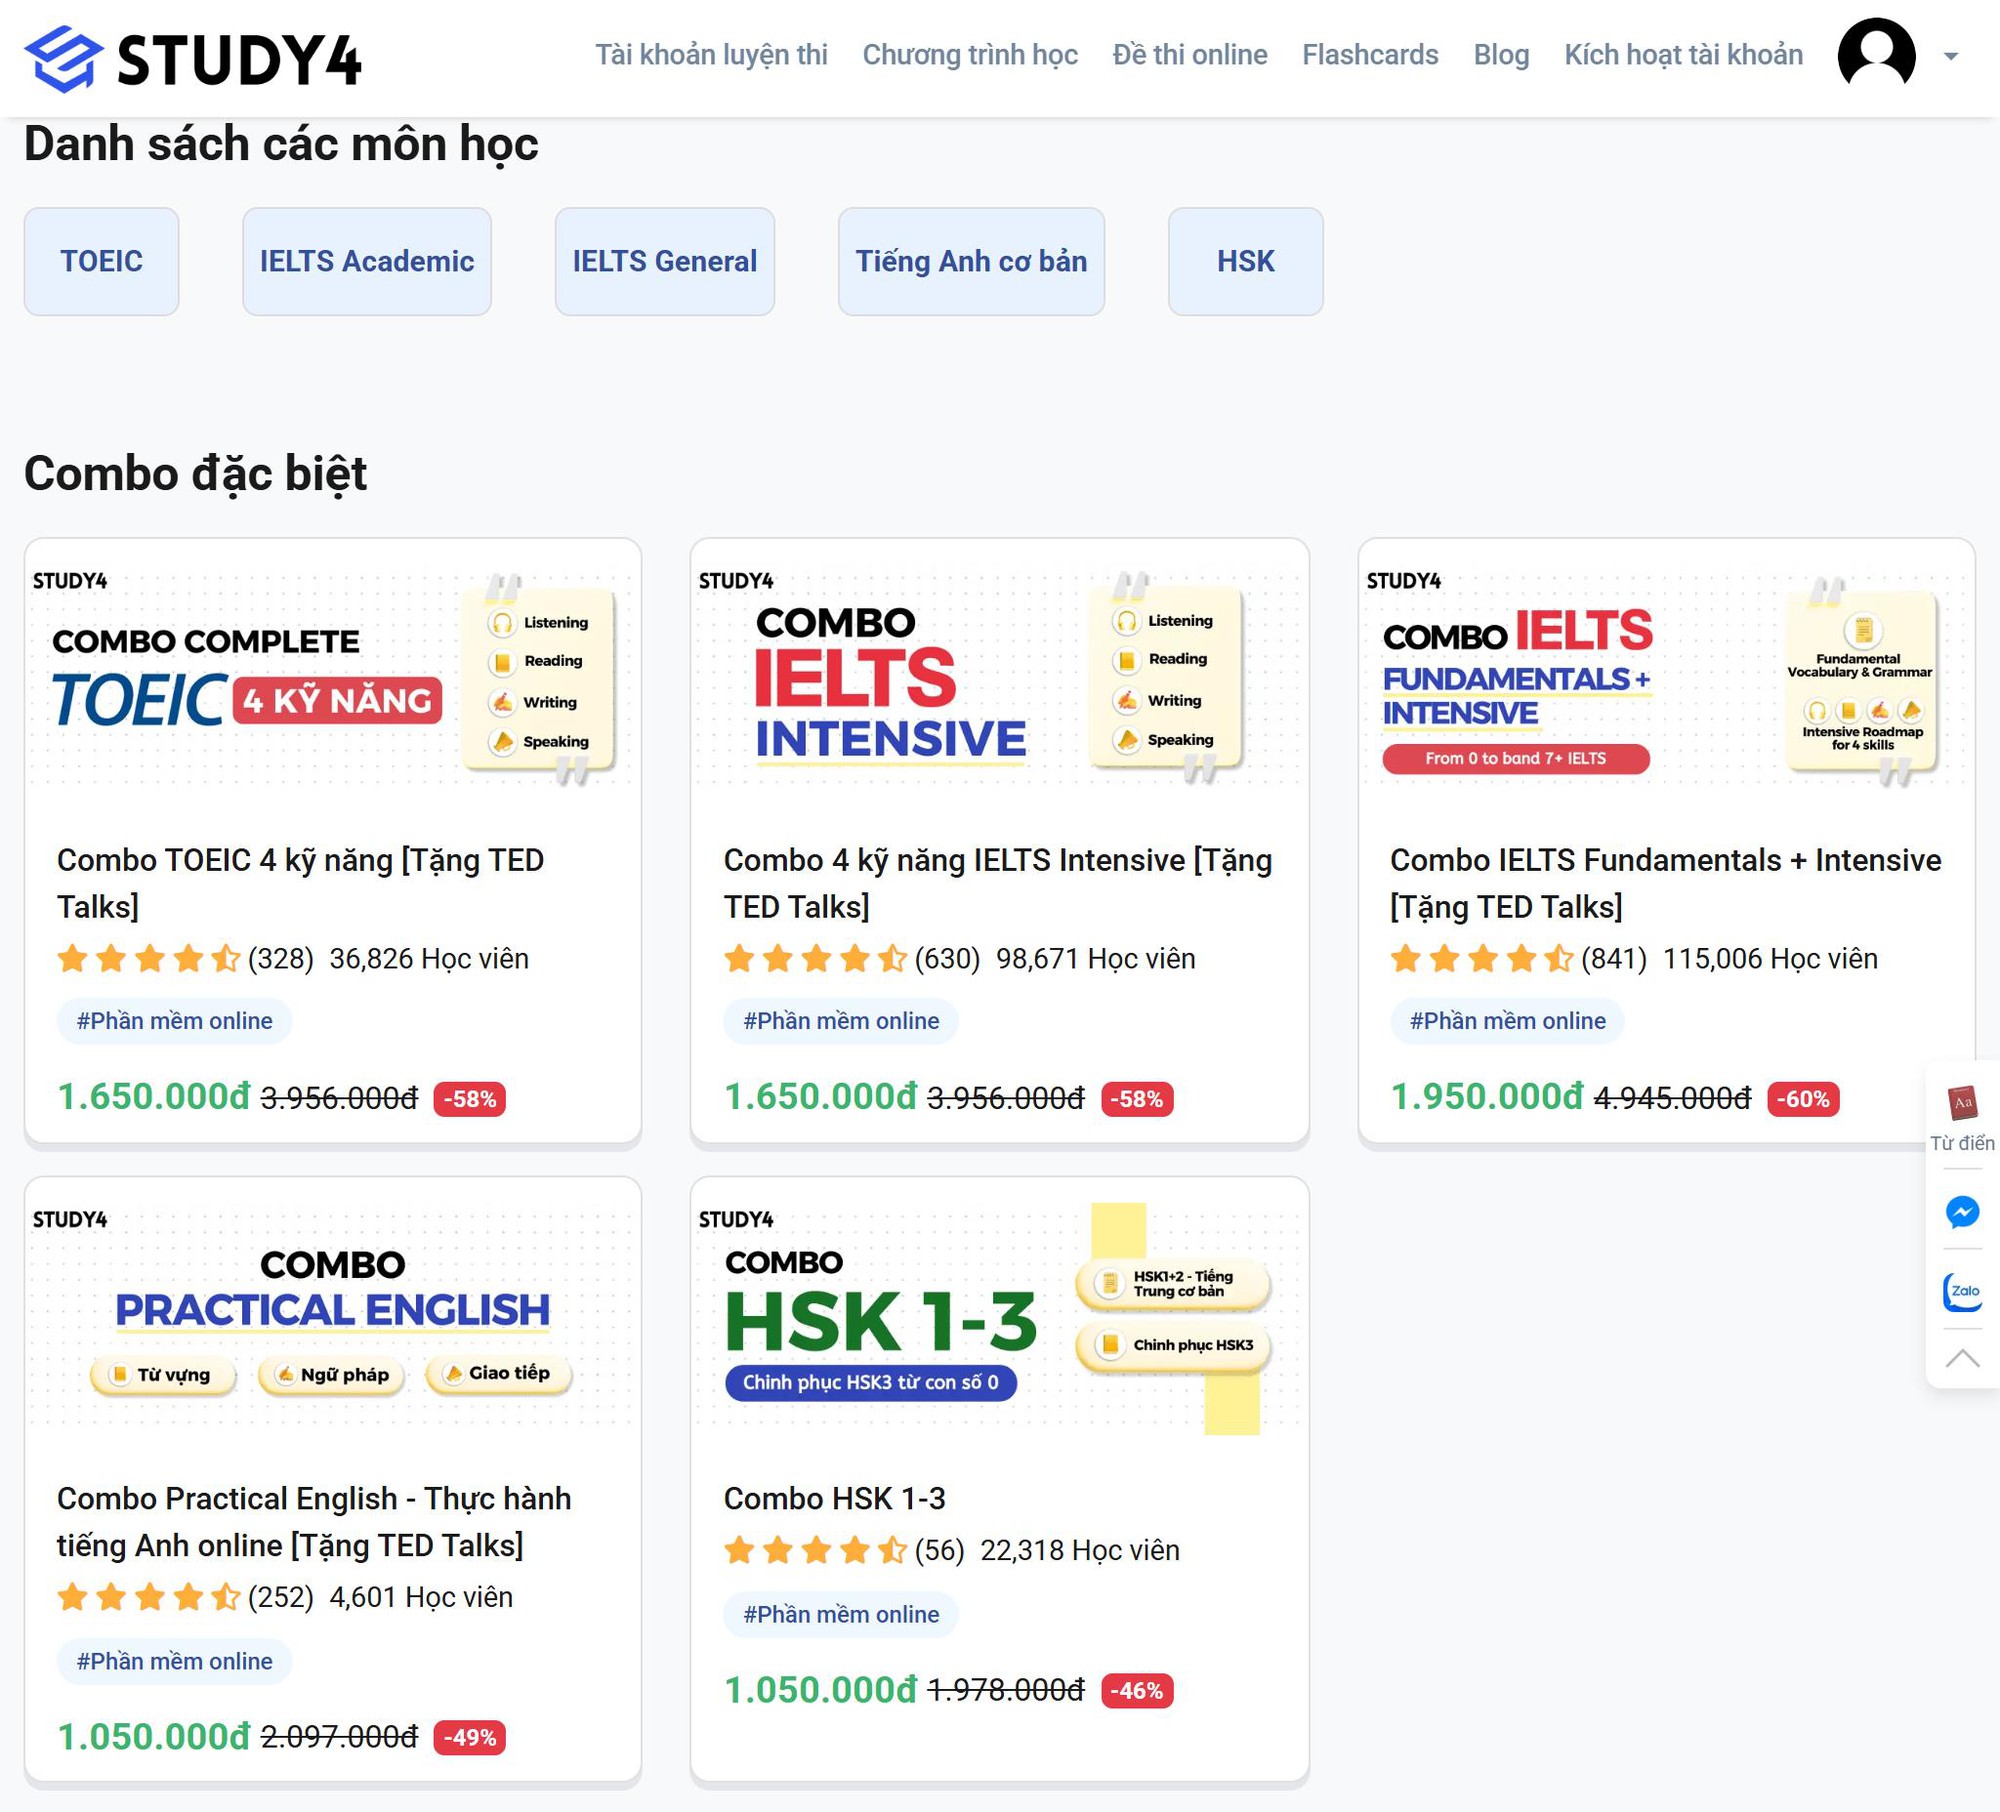Screen dimensions: 2000x1812
Task: Select Đề thi online in the navigation
Action: (x=1188, y=55)
